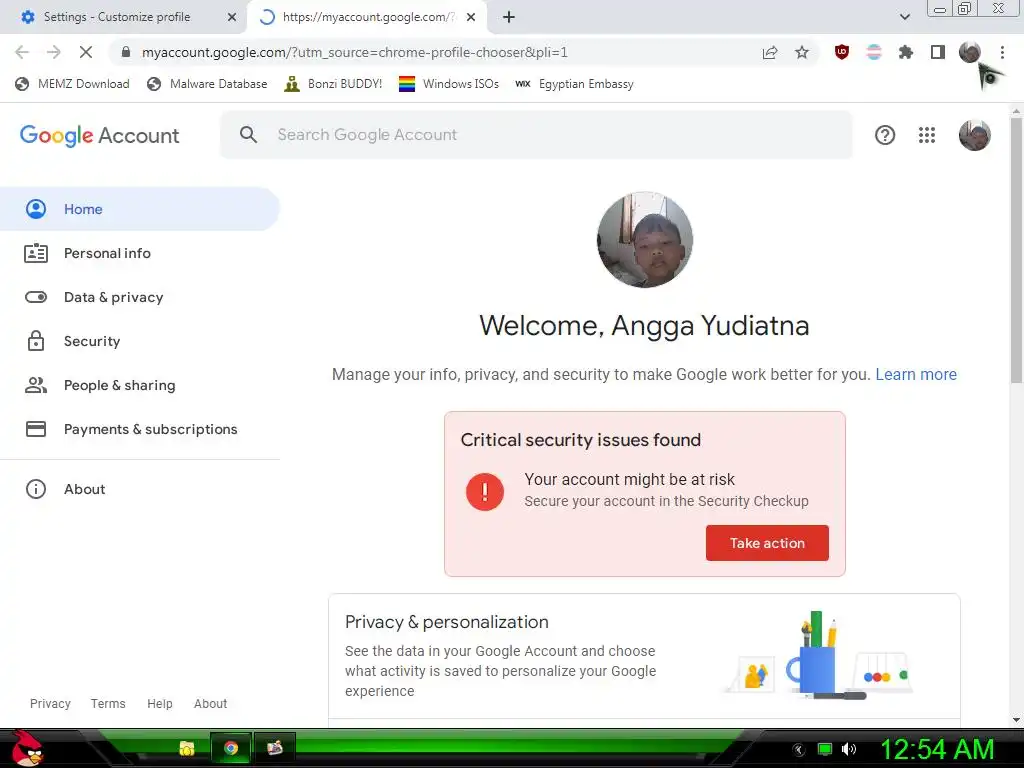Open the Home section in sidebar
1024x768 pixels.
(x=139, y=209)
